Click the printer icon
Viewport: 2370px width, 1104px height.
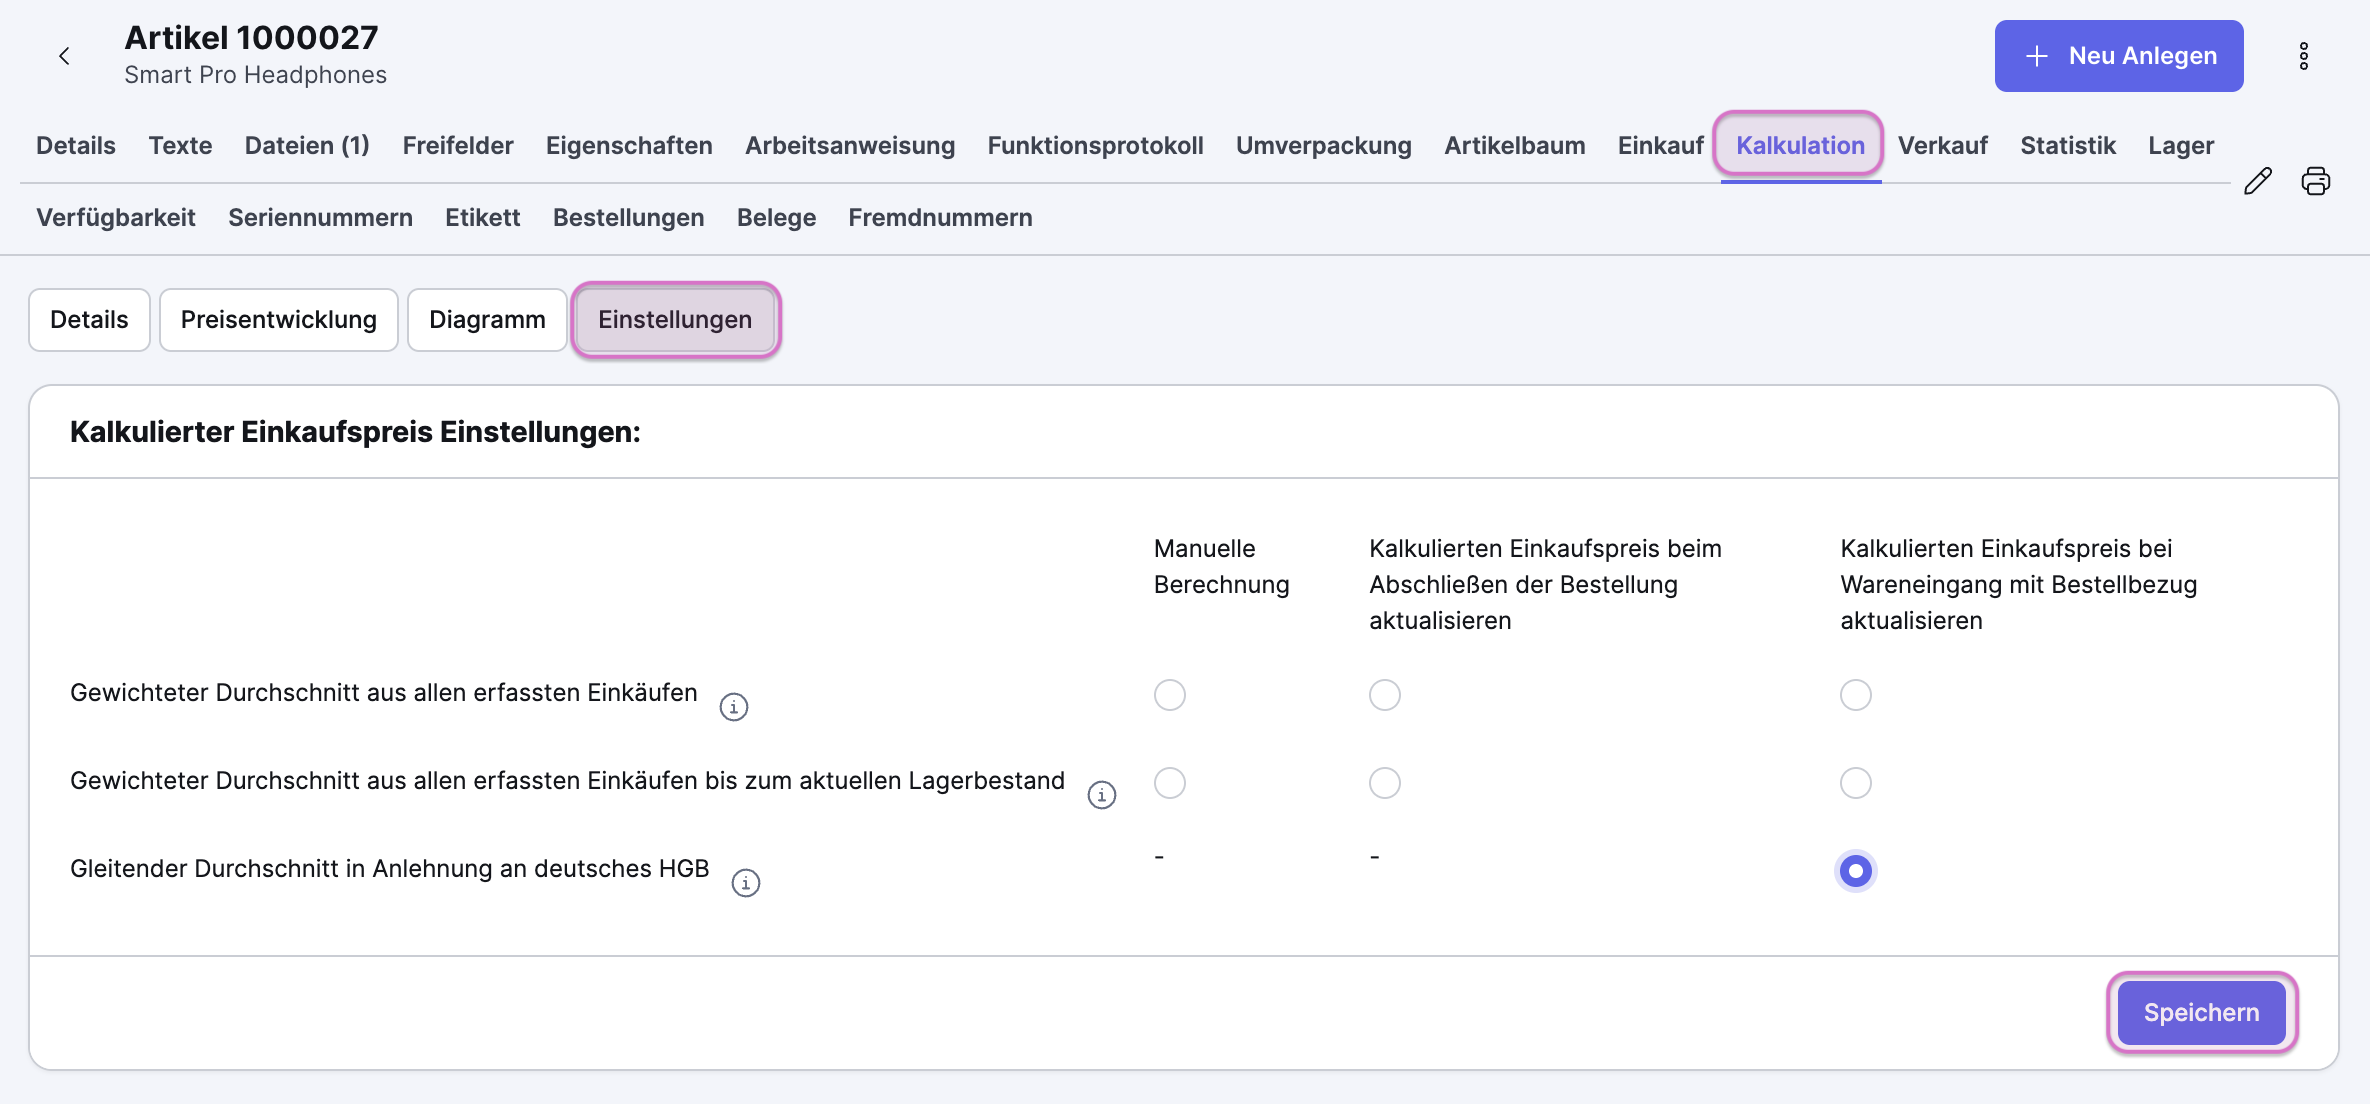click(x=2316, y=181)
